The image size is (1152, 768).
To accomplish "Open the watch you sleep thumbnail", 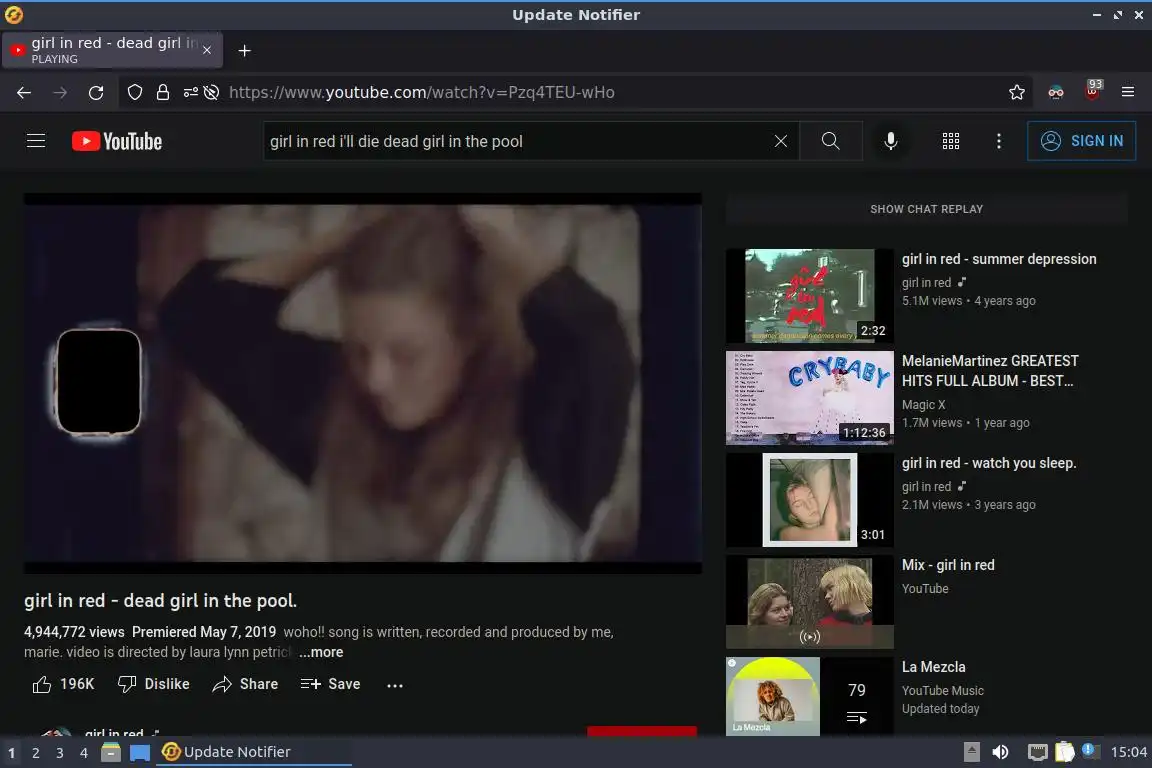I will (810, 500).
